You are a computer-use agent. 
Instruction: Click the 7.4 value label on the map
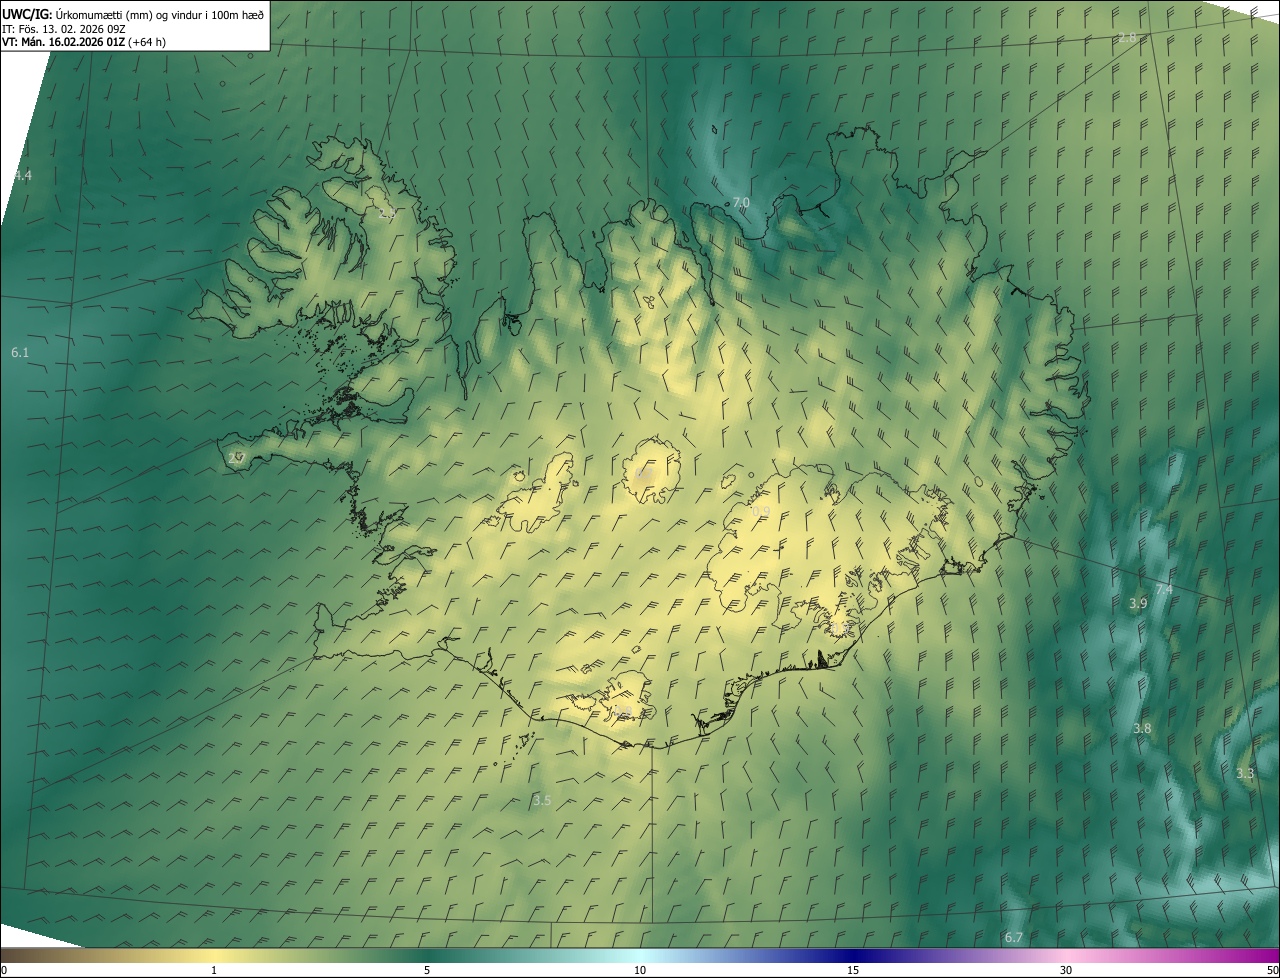[x=1164, y=590]
